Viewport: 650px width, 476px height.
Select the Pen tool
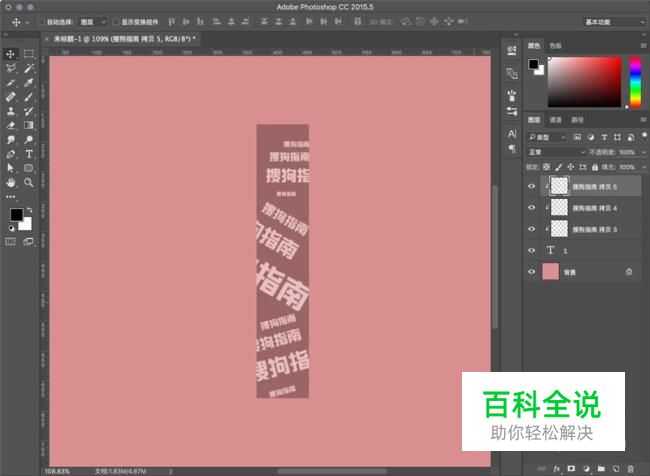pyautogui.click(x=10, y=154)
